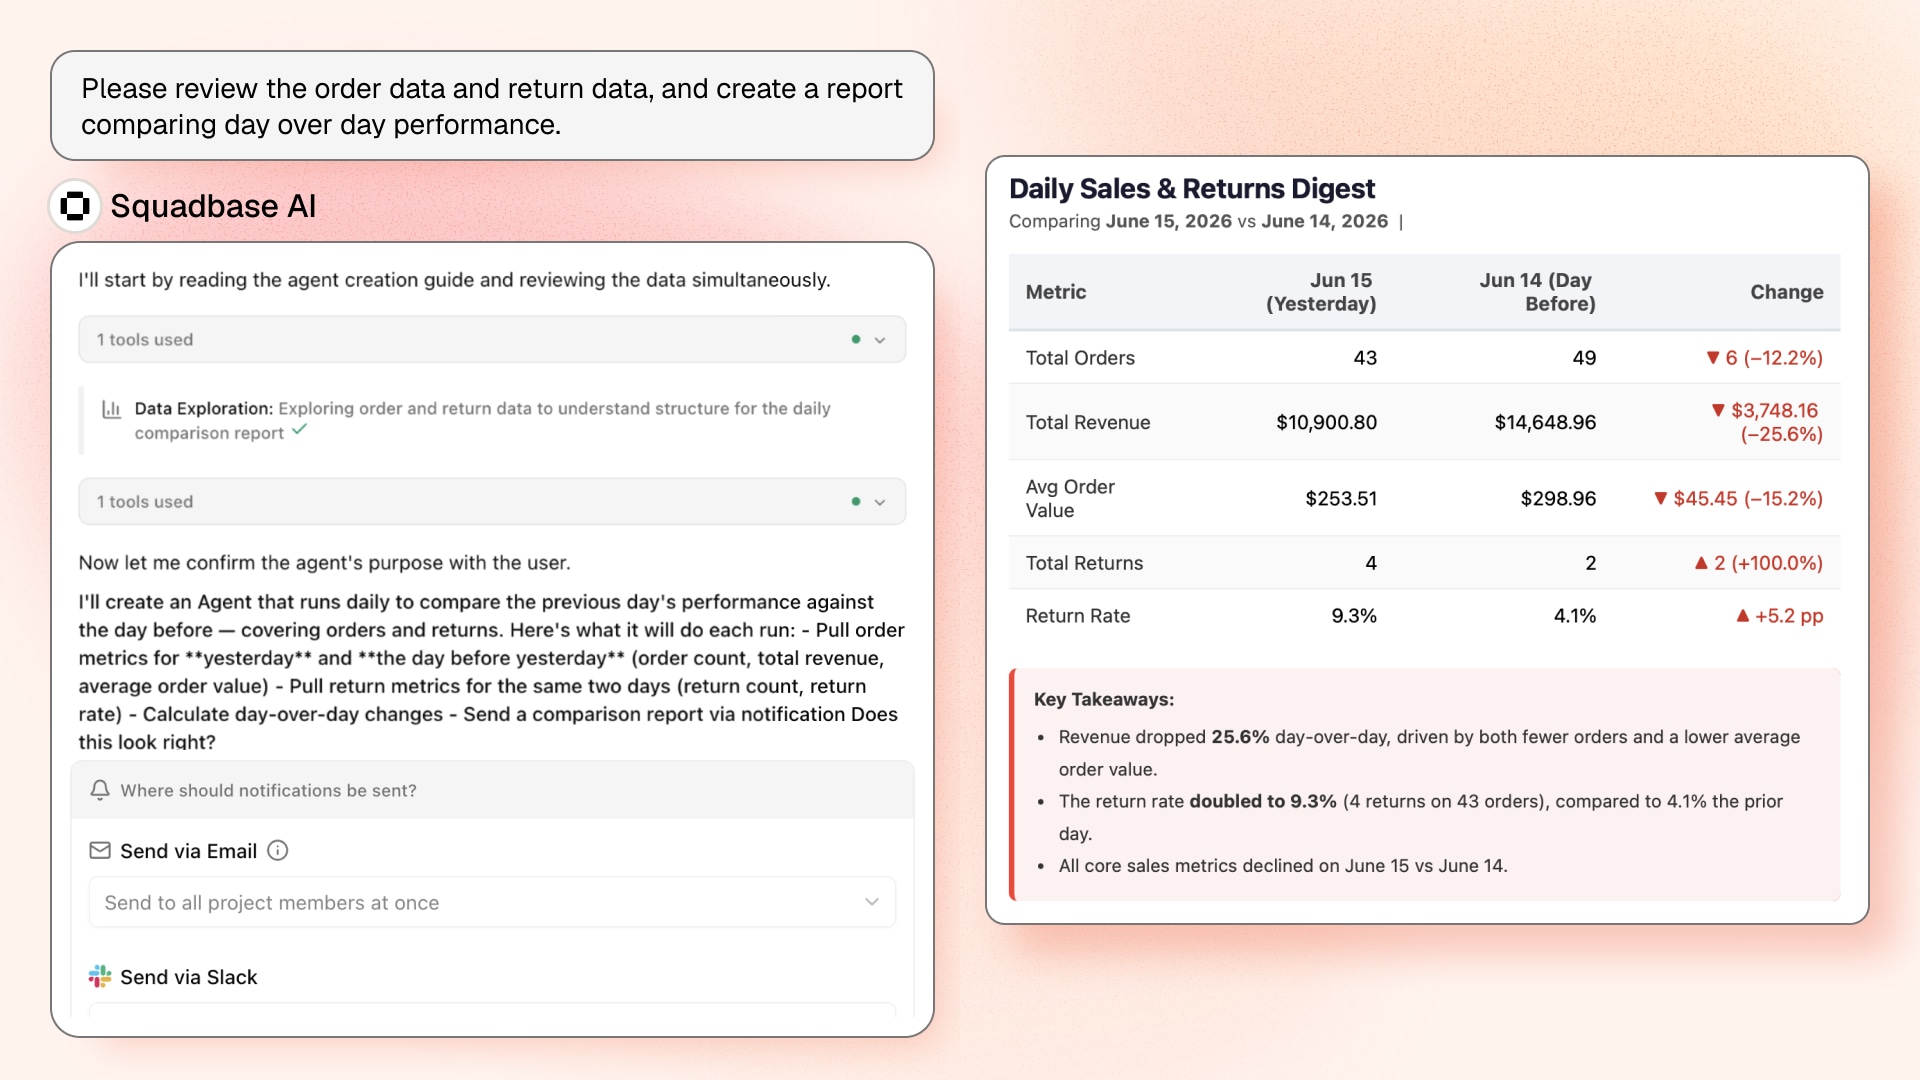Click the 'Change' column header
The width and height of the screenshot is (1920, 1080).
coord(1787,292)
